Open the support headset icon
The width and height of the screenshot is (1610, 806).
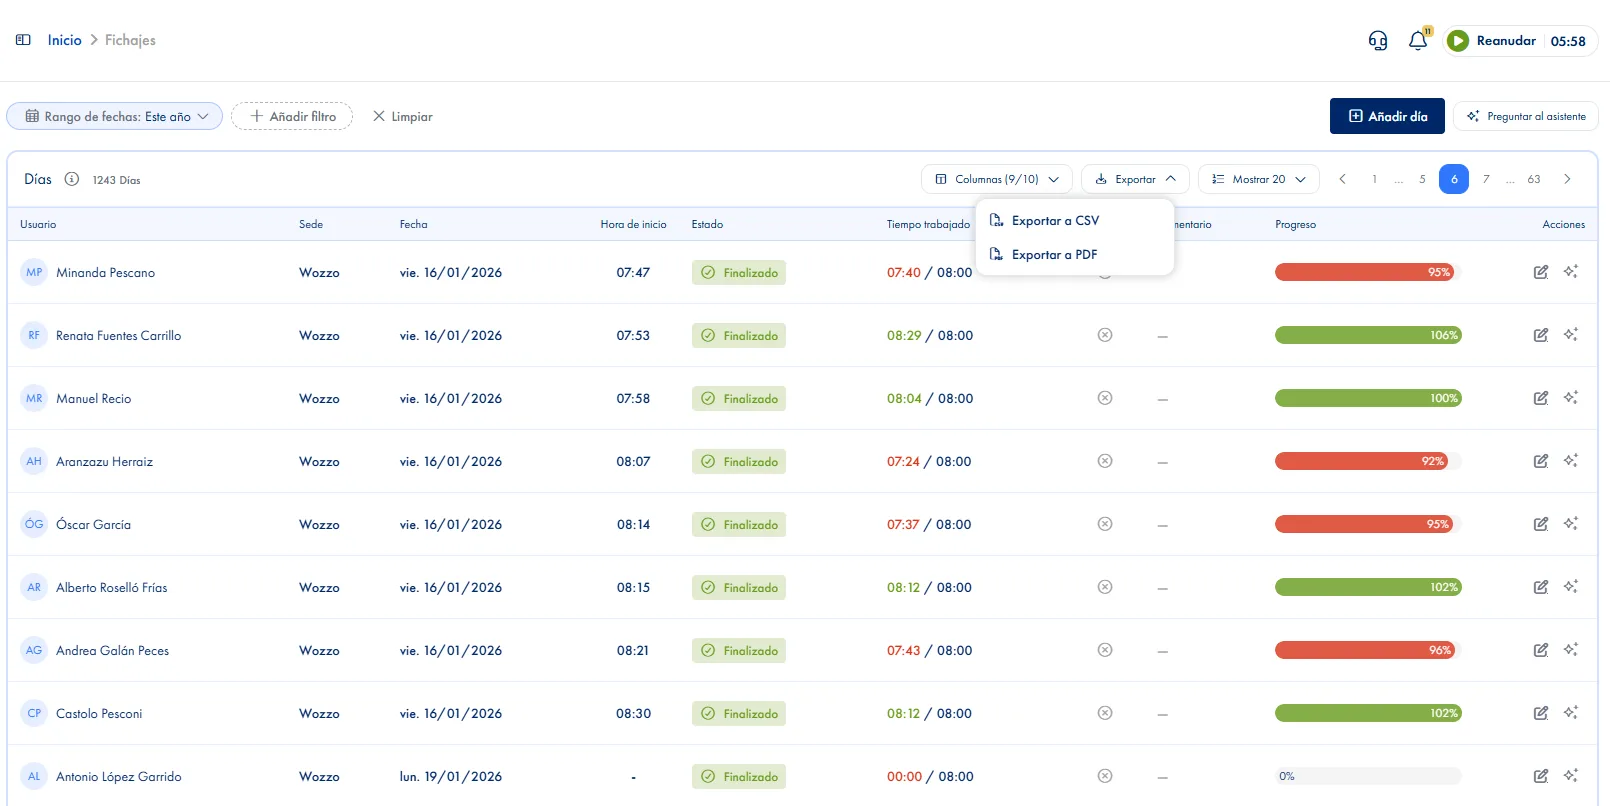(x=1378, y=41)
